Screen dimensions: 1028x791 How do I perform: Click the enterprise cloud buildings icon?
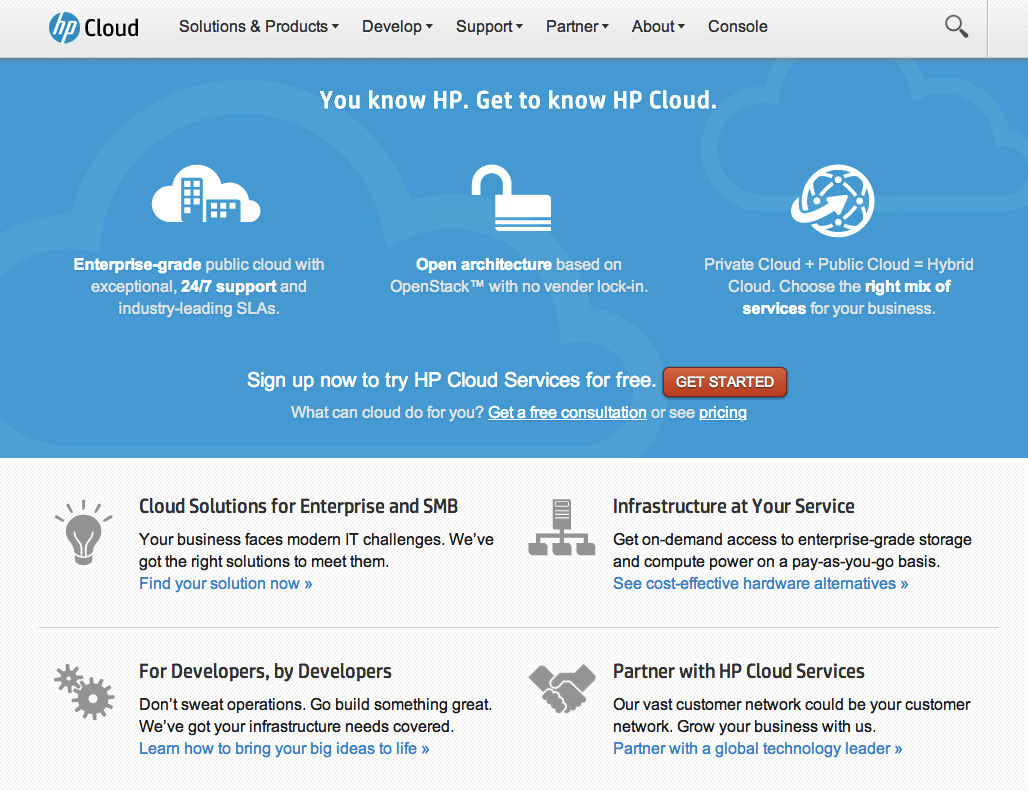point(206,194)
